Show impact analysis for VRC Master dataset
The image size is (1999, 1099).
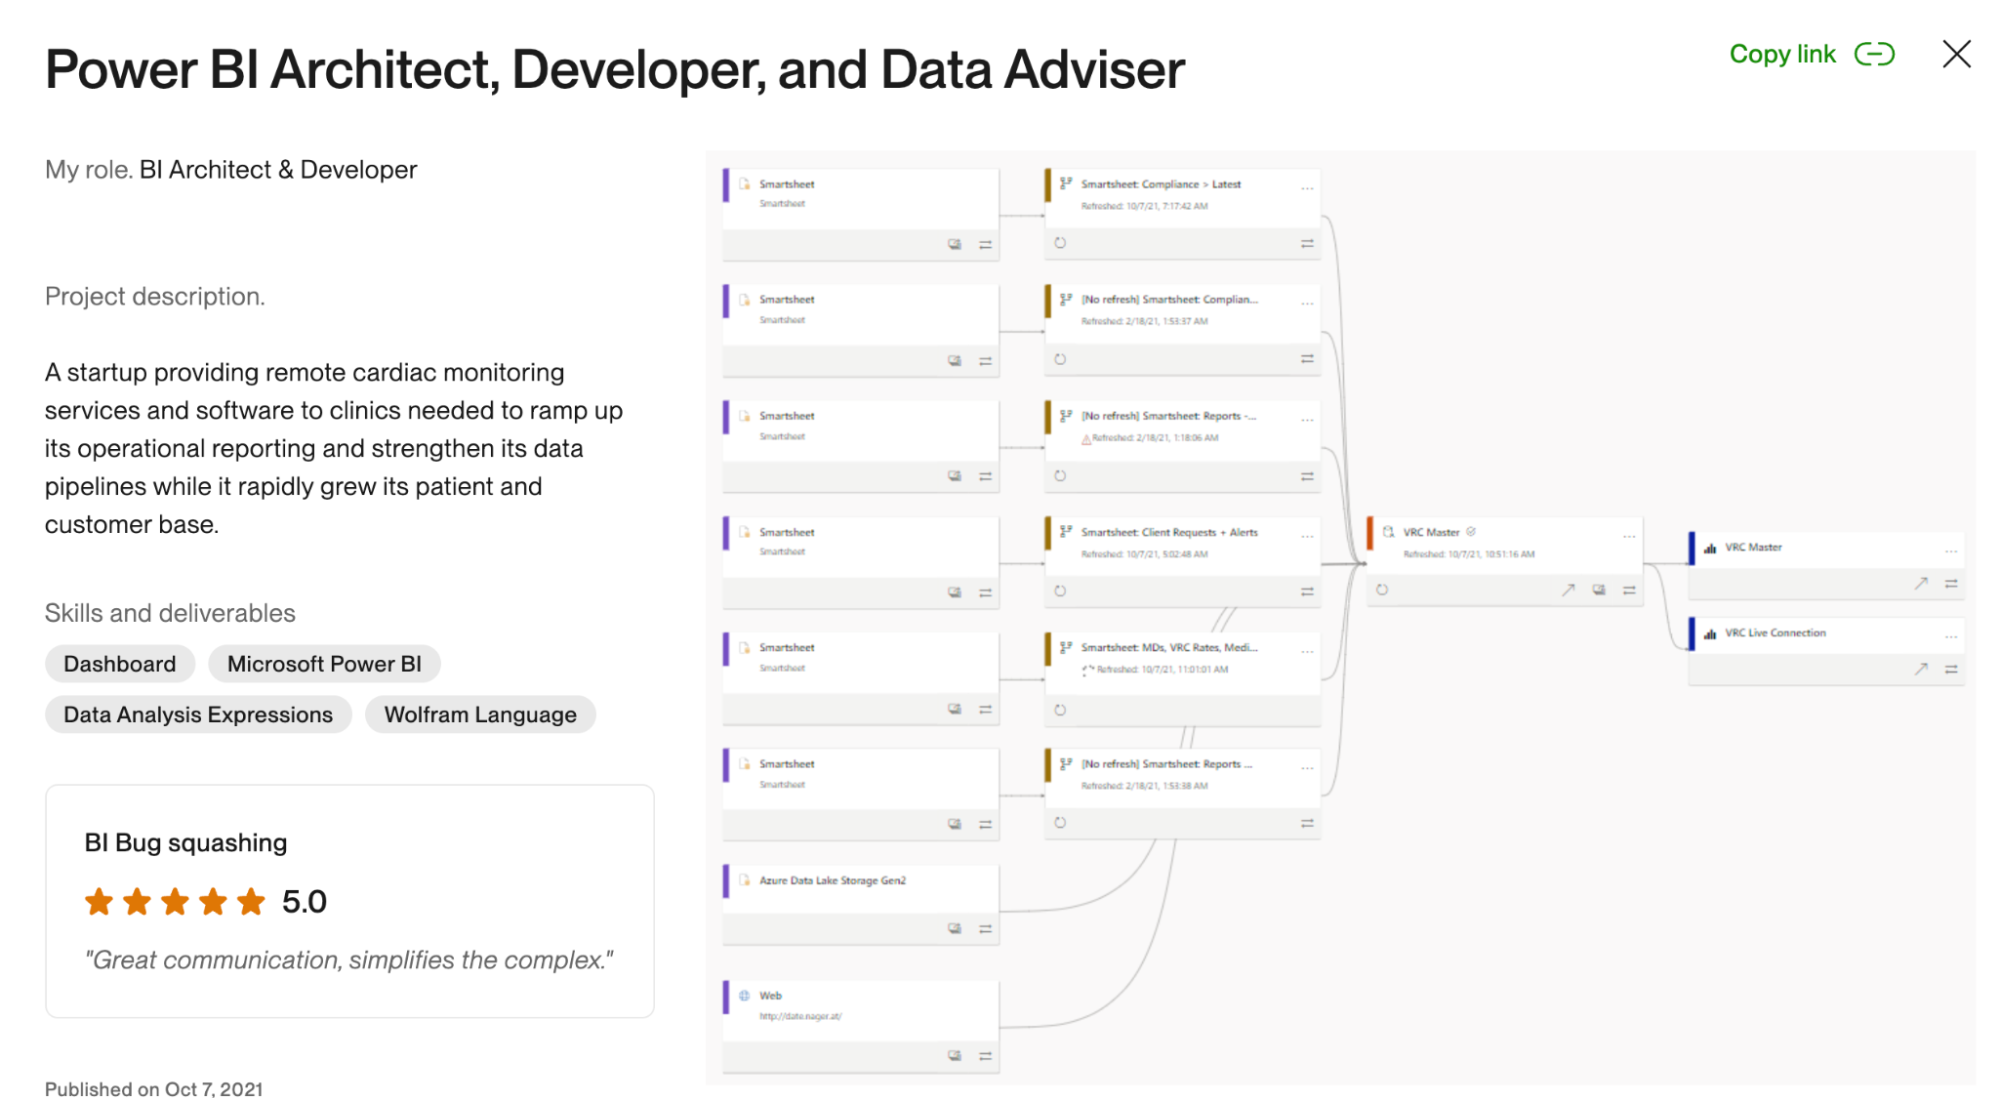point(1599,590)
